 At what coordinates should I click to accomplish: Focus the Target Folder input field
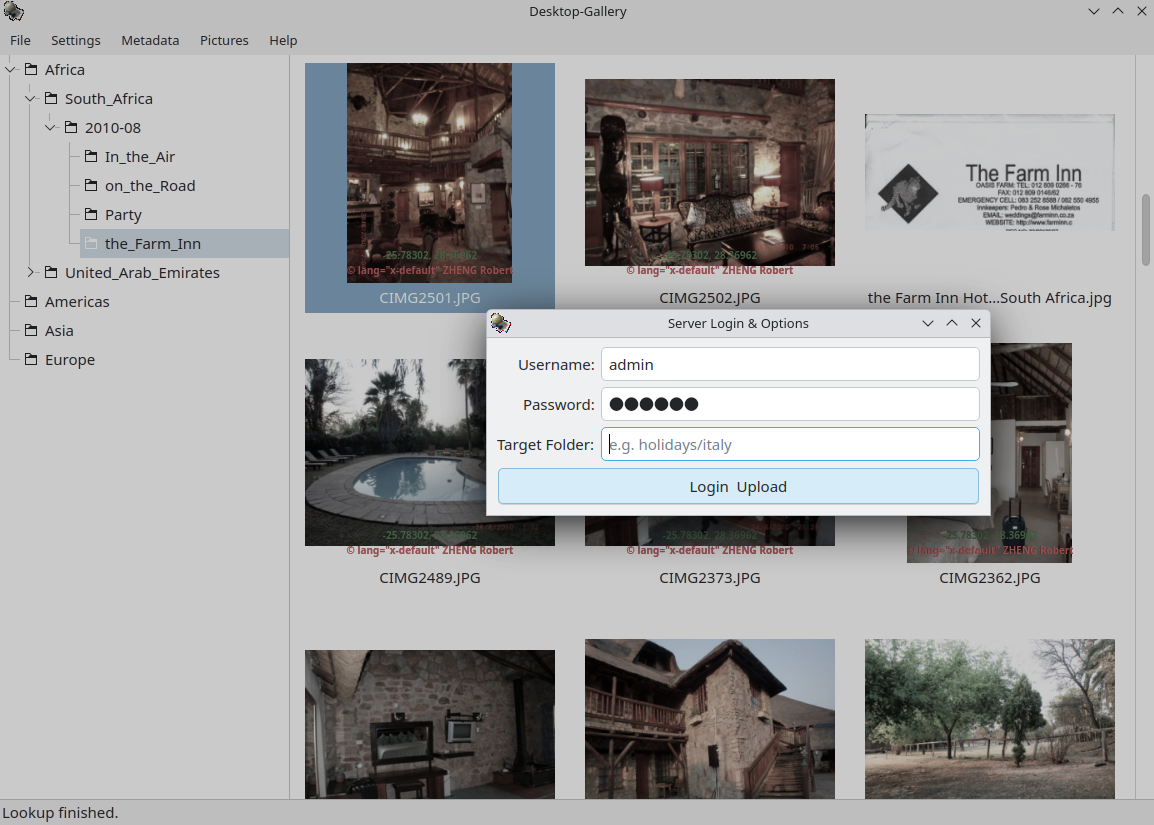point(789,445)
